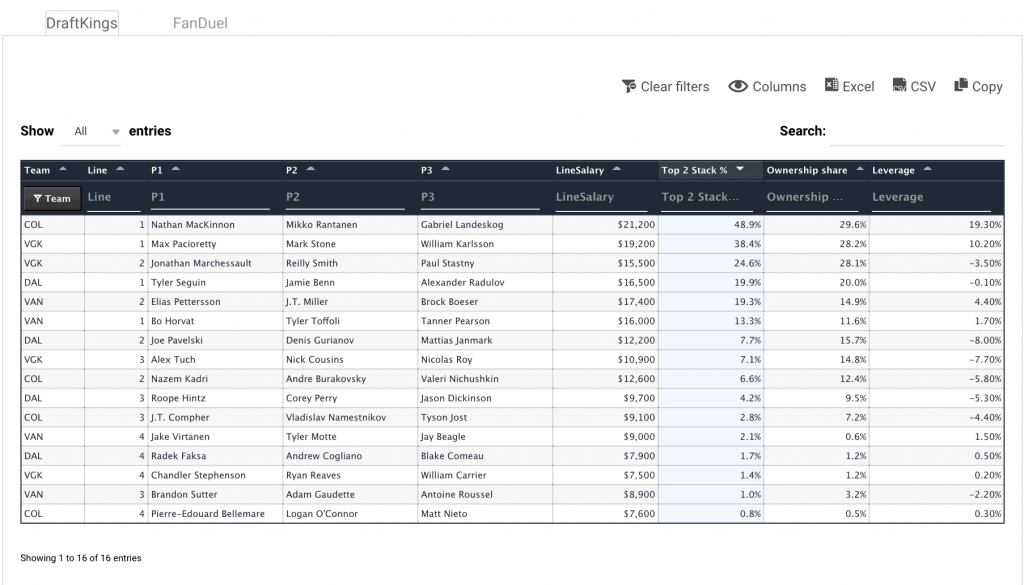Select the J.T. Compher cell
The image size is (1024, 585).
coord(215,417)
